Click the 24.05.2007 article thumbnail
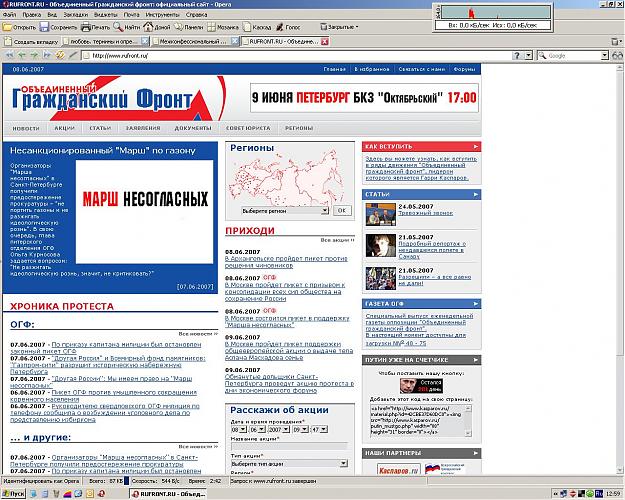The width and height of the screenshot is (625, 500). point(381,215)
